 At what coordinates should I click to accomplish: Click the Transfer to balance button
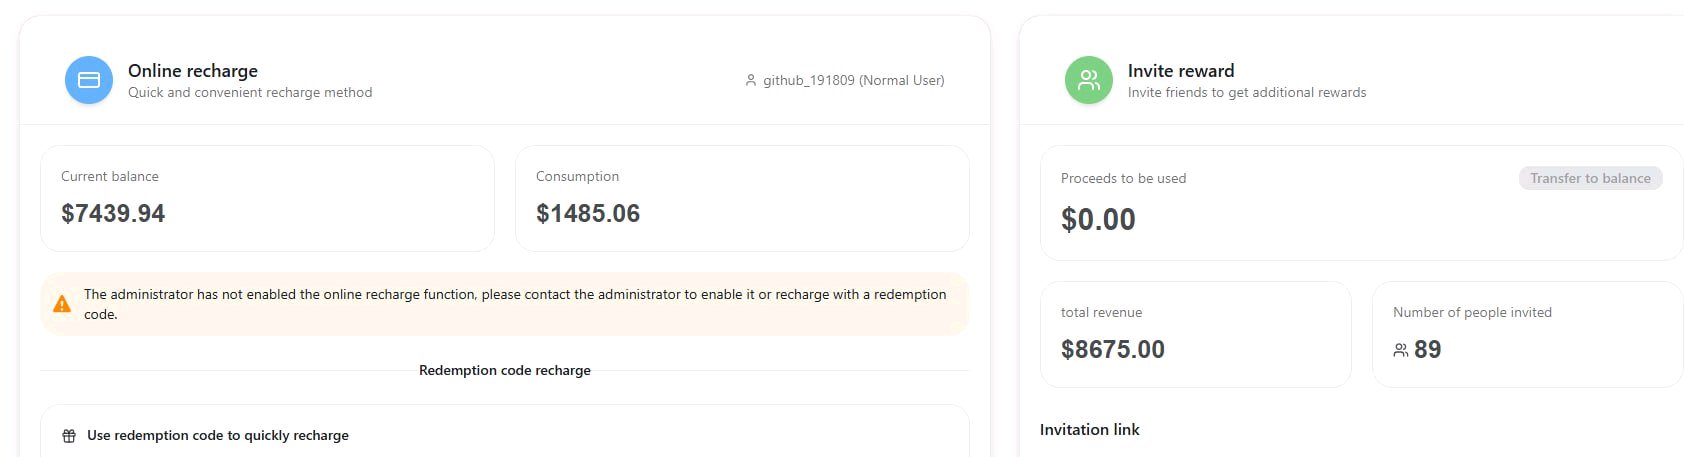point(1590,178)
